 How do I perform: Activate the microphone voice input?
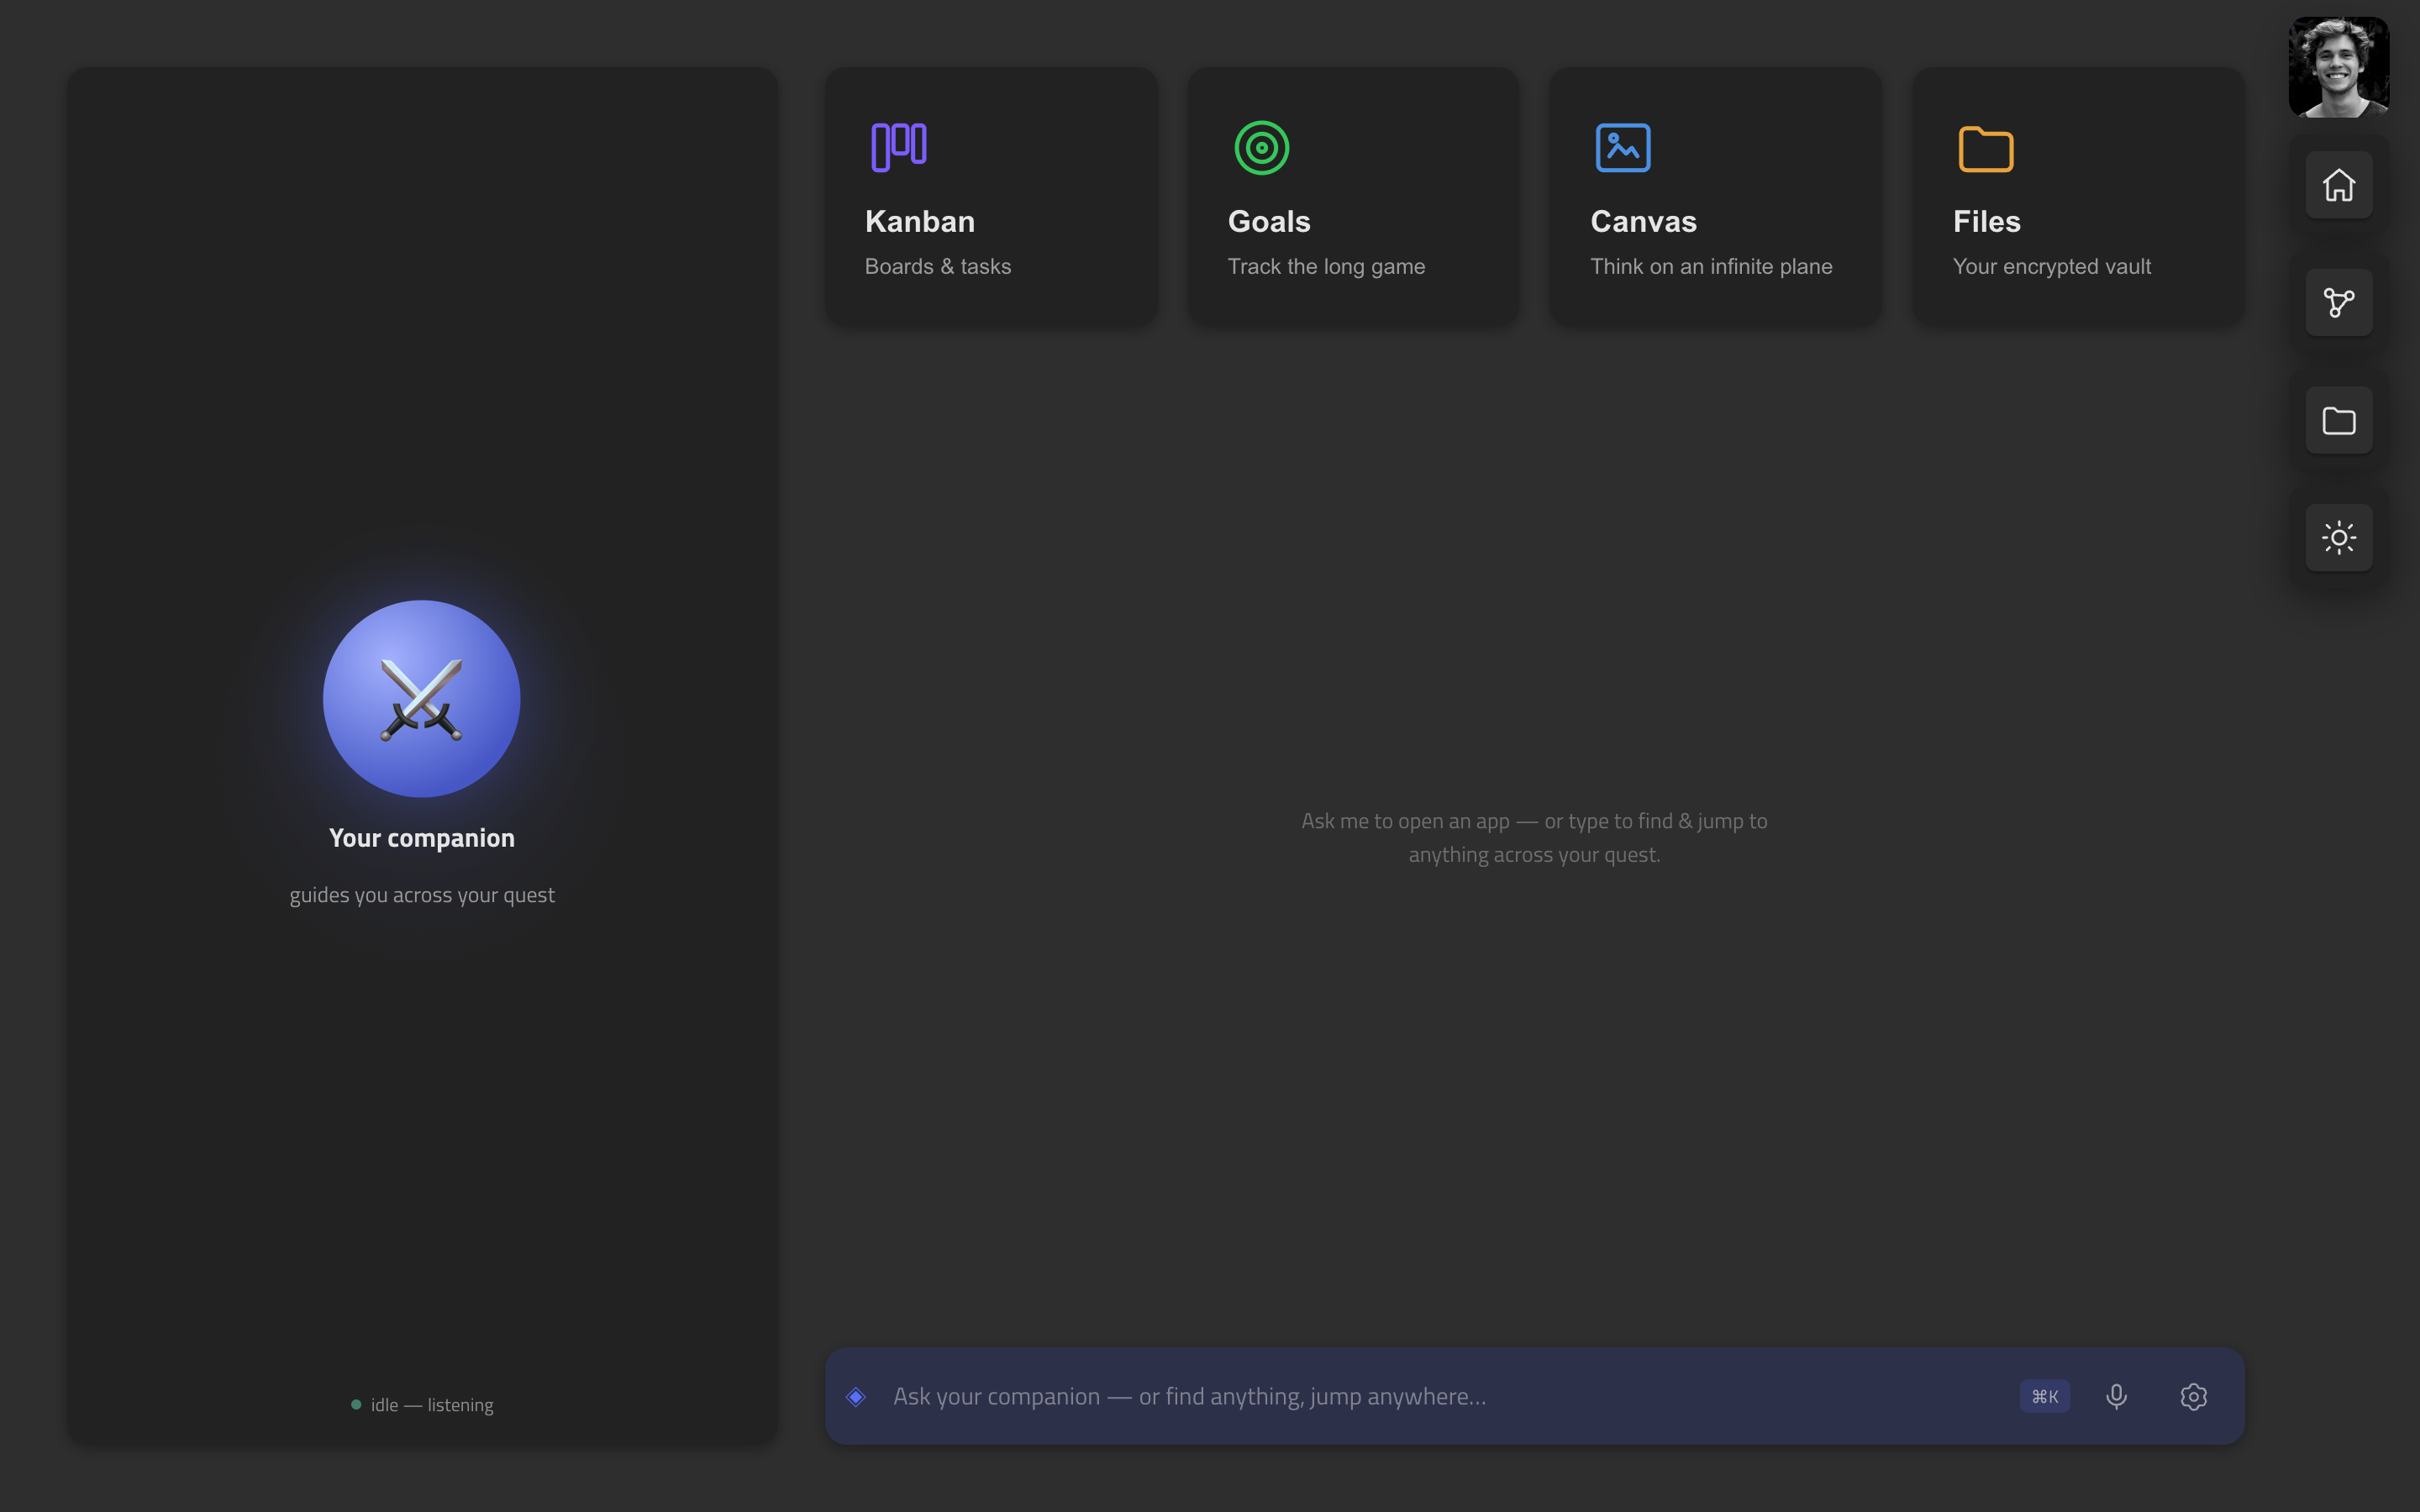click(x=2116, y=1396)
